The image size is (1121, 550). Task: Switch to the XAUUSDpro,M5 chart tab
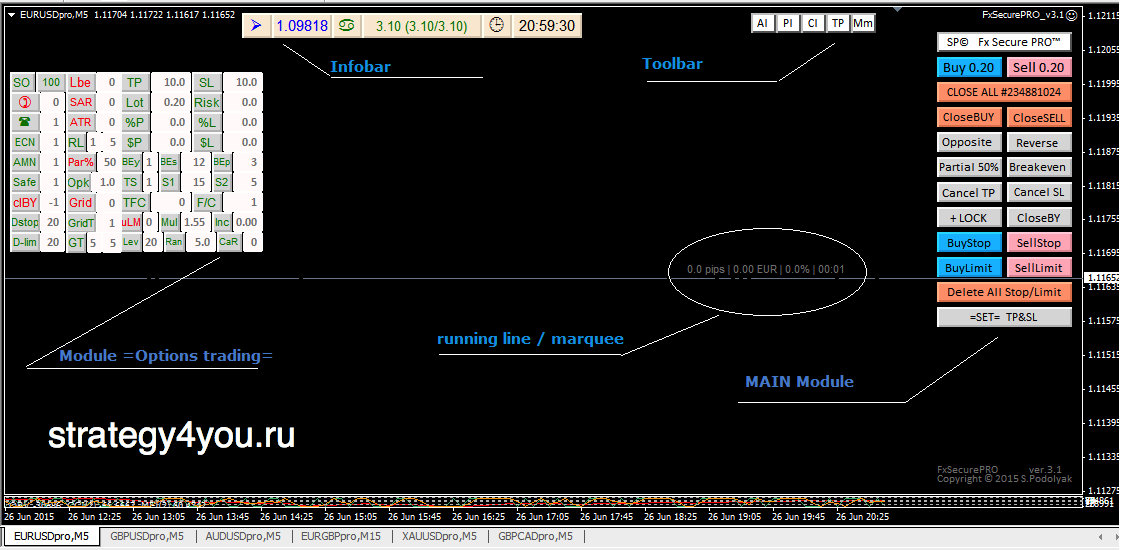tap(440, 537)
